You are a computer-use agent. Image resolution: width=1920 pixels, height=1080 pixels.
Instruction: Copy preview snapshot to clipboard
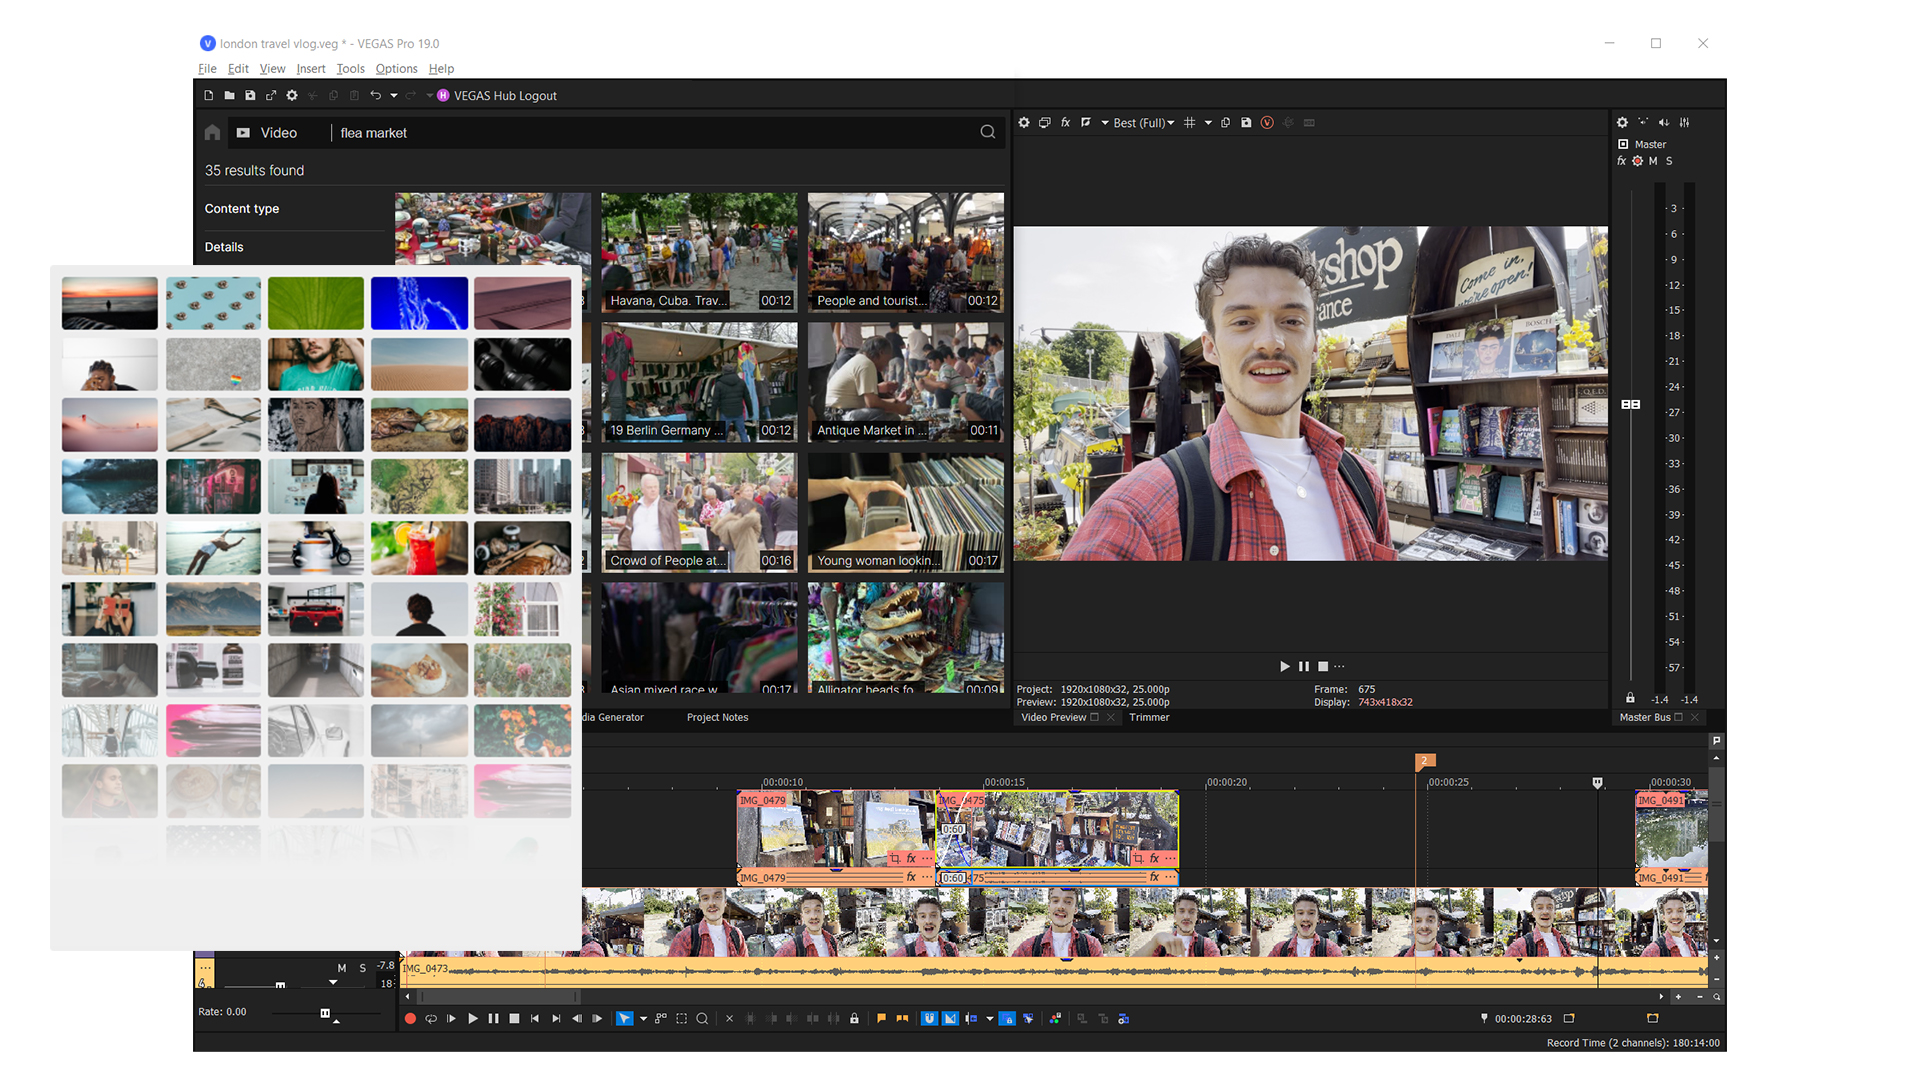click(1226, 123)
